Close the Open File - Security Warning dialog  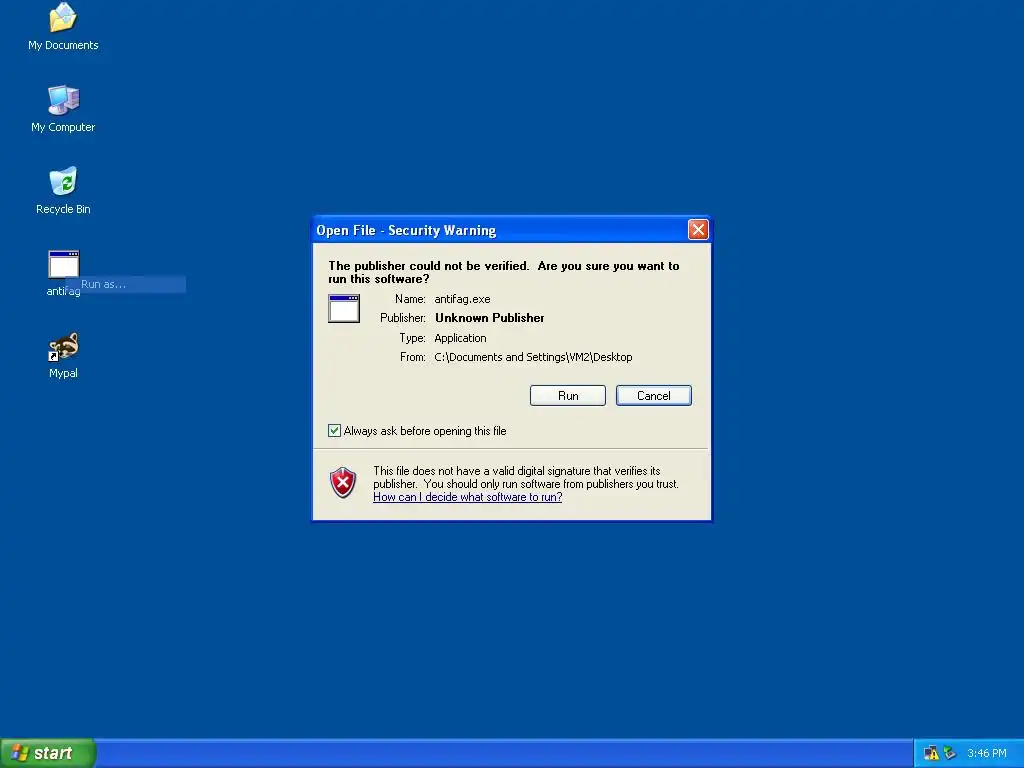(x=698, y=230)
